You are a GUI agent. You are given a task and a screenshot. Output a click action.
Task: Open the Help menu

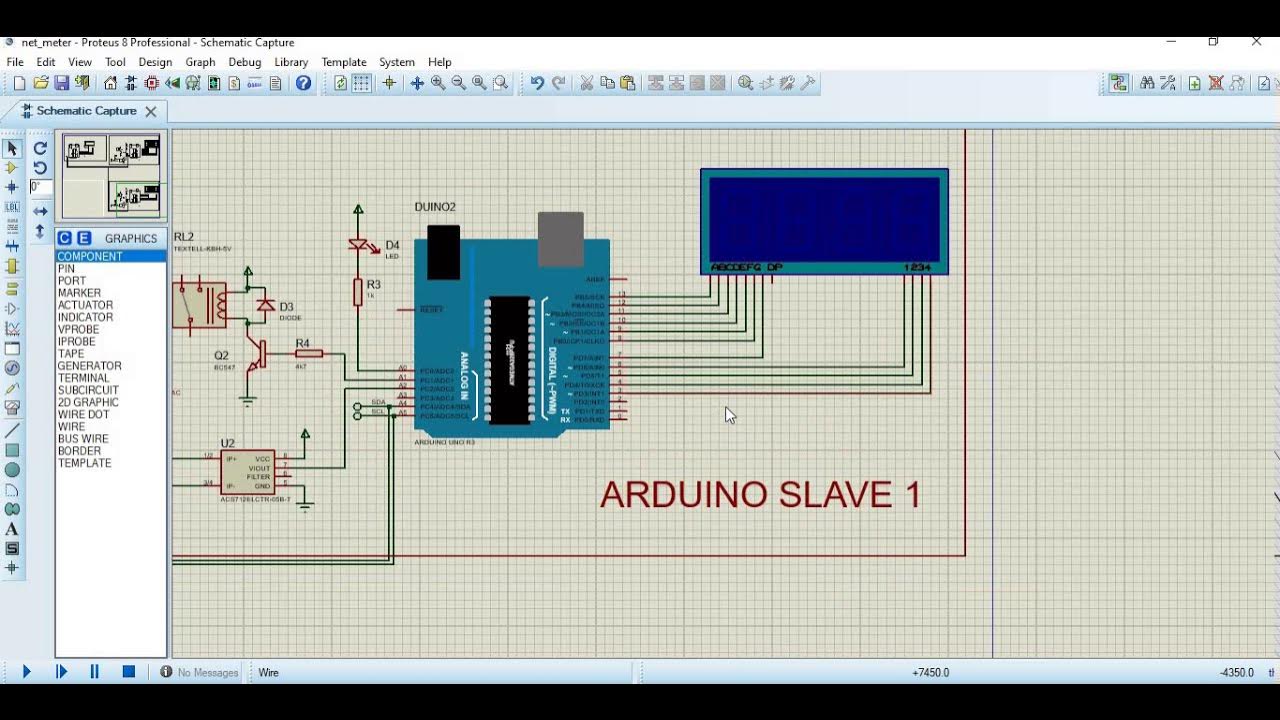440,62
